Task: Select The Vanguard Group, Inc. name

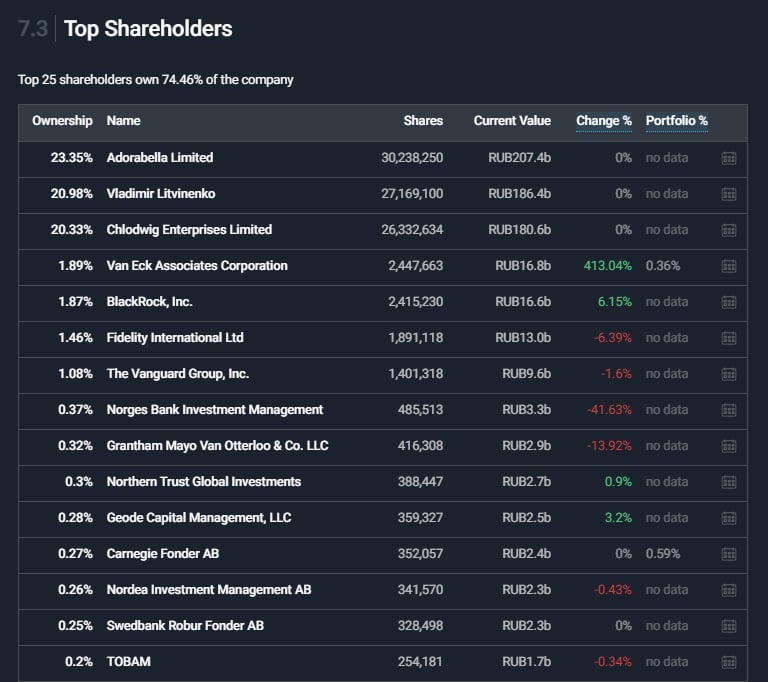Action: coord(178,374)
